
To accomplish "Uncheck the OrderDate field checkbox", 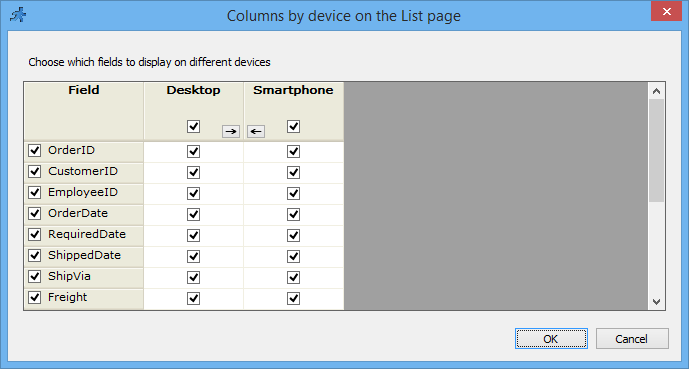I will [34, 213].
